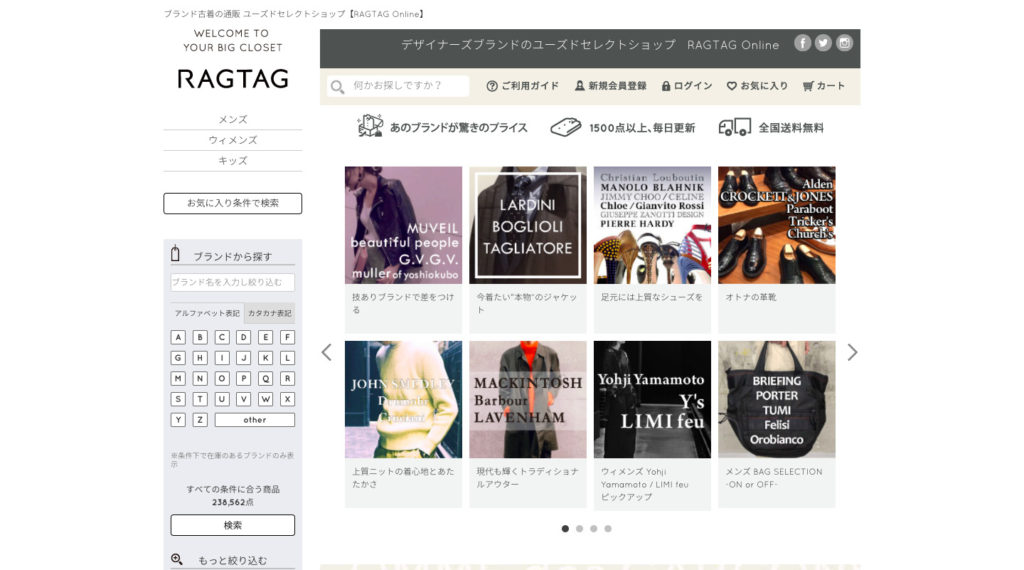Select brand letter K
This screenshot has height=570, width=1024.
click(x=265, y=358)
